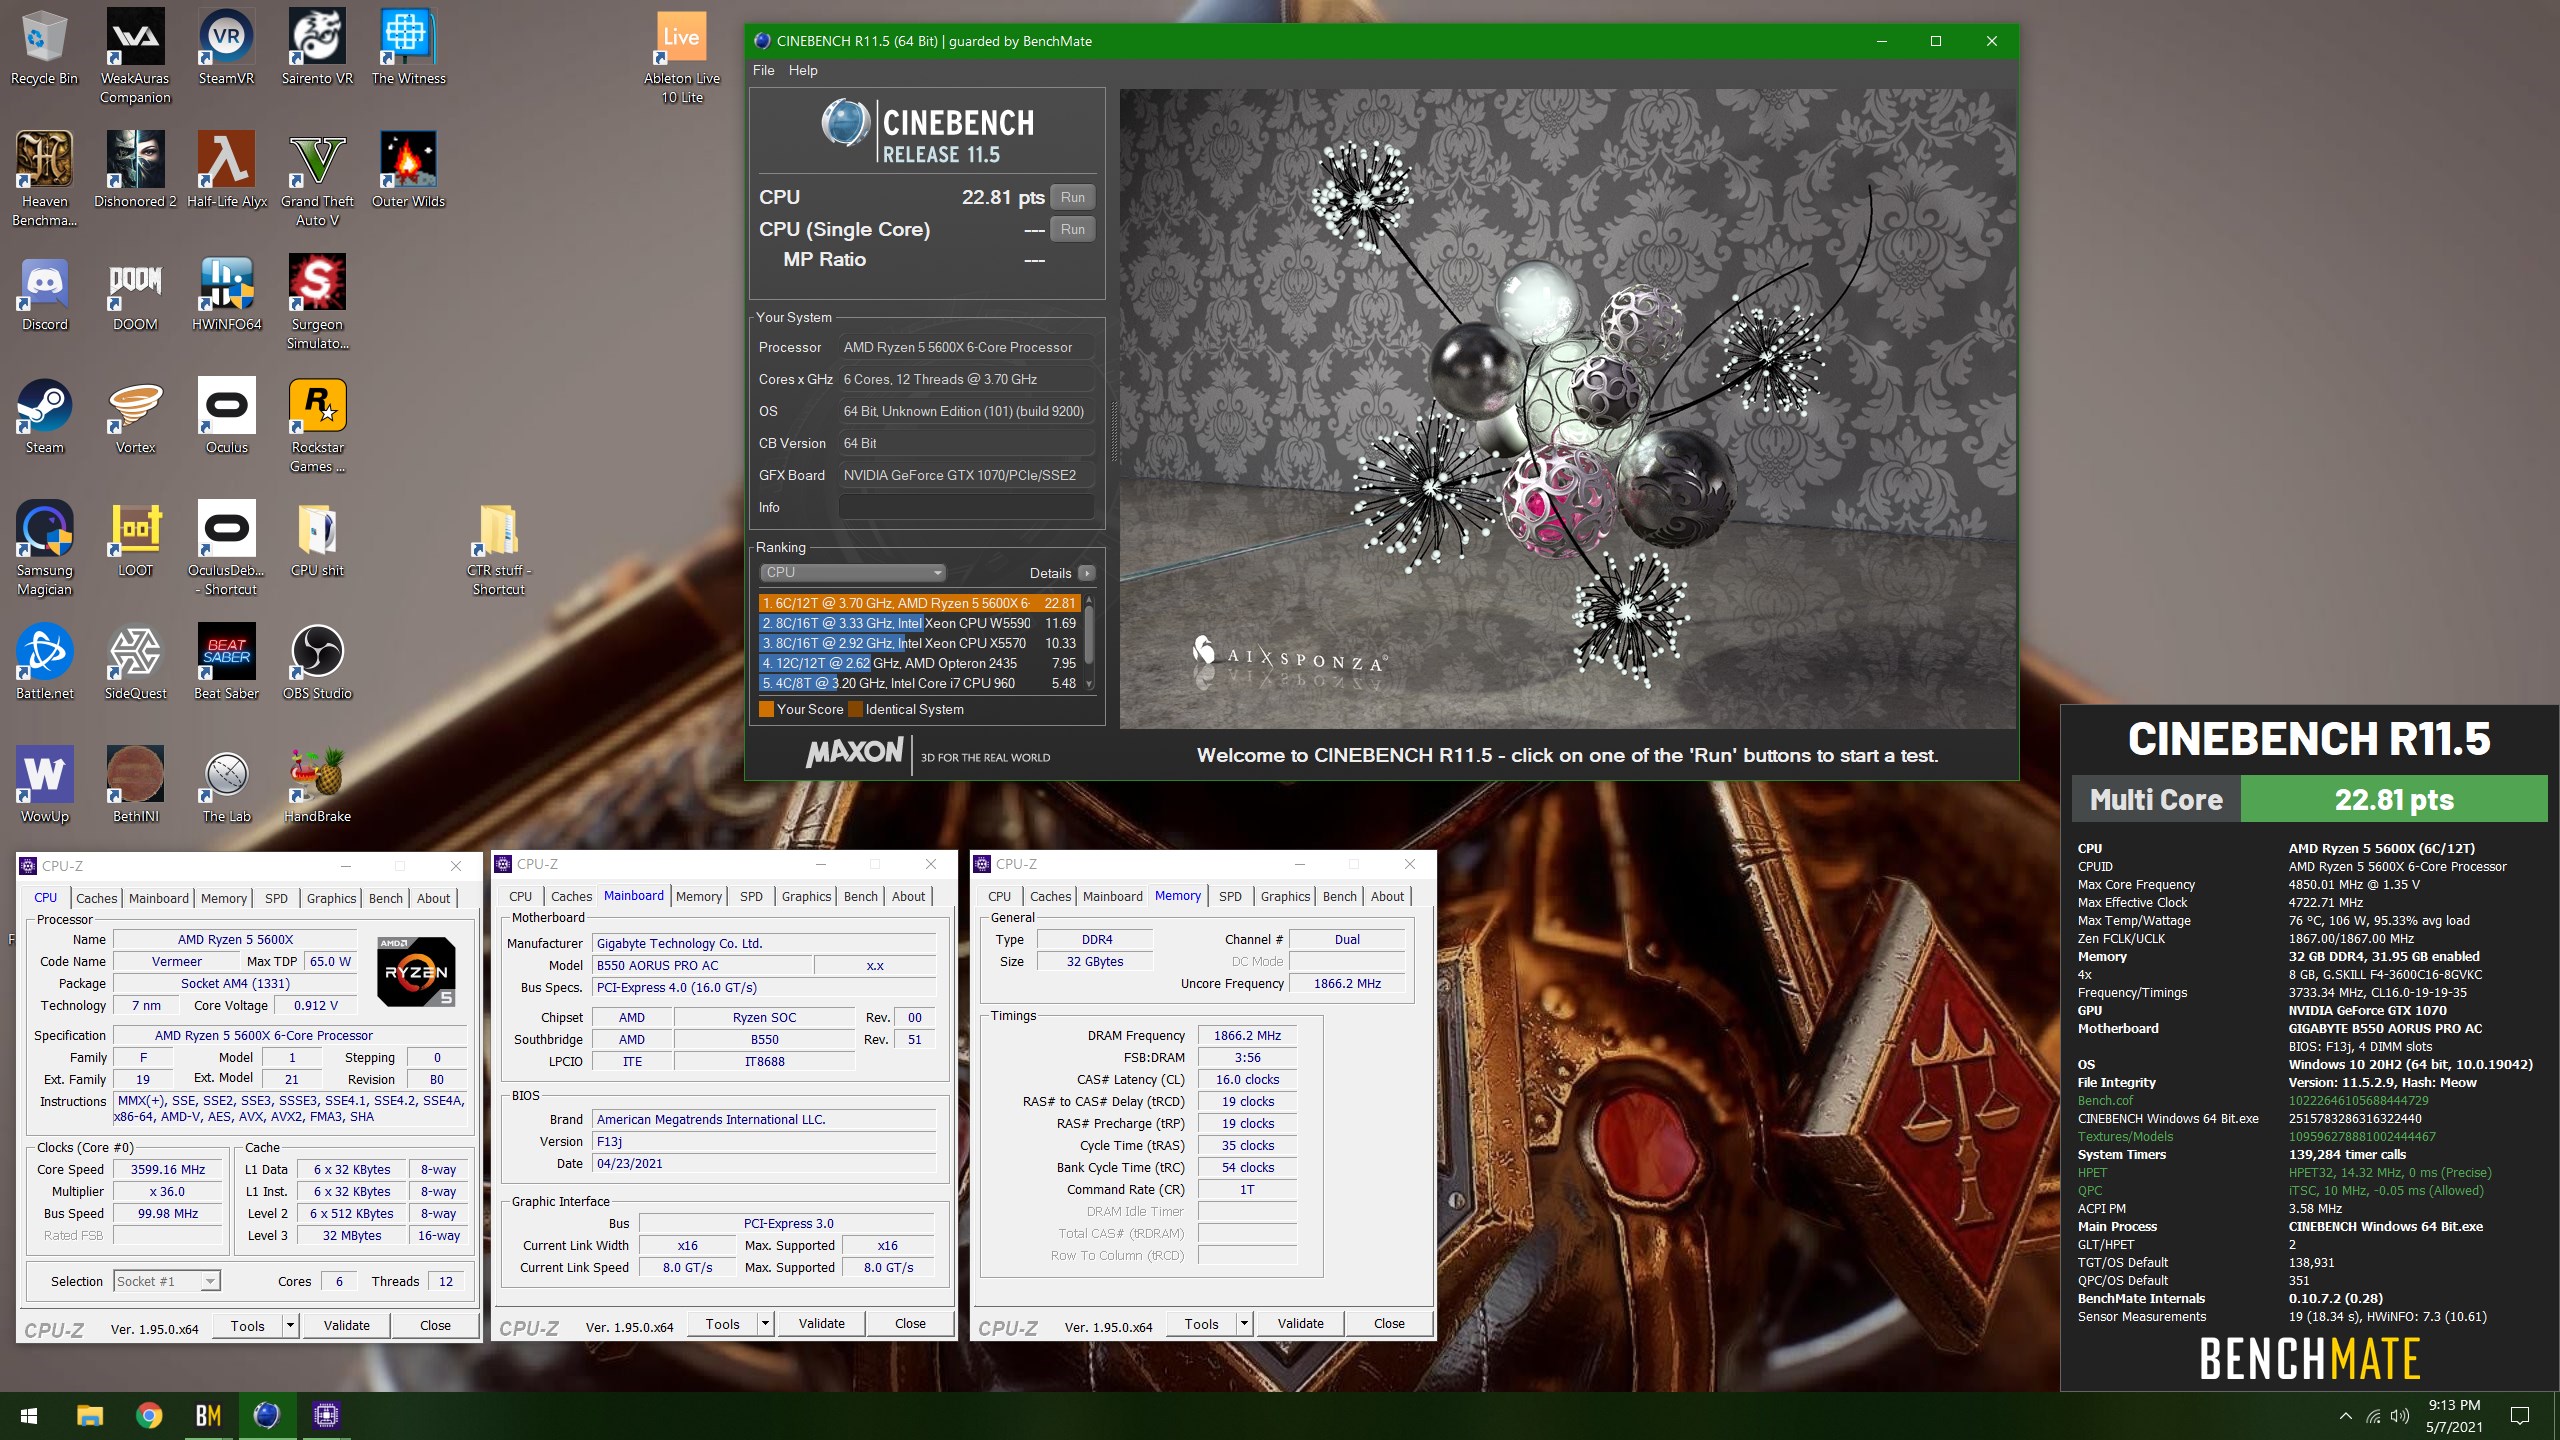The image size is (2560, 1440).
Task: Open HWiNFO64 desktop shortcut
Action: pyautogui.click(x=226, y=294)
